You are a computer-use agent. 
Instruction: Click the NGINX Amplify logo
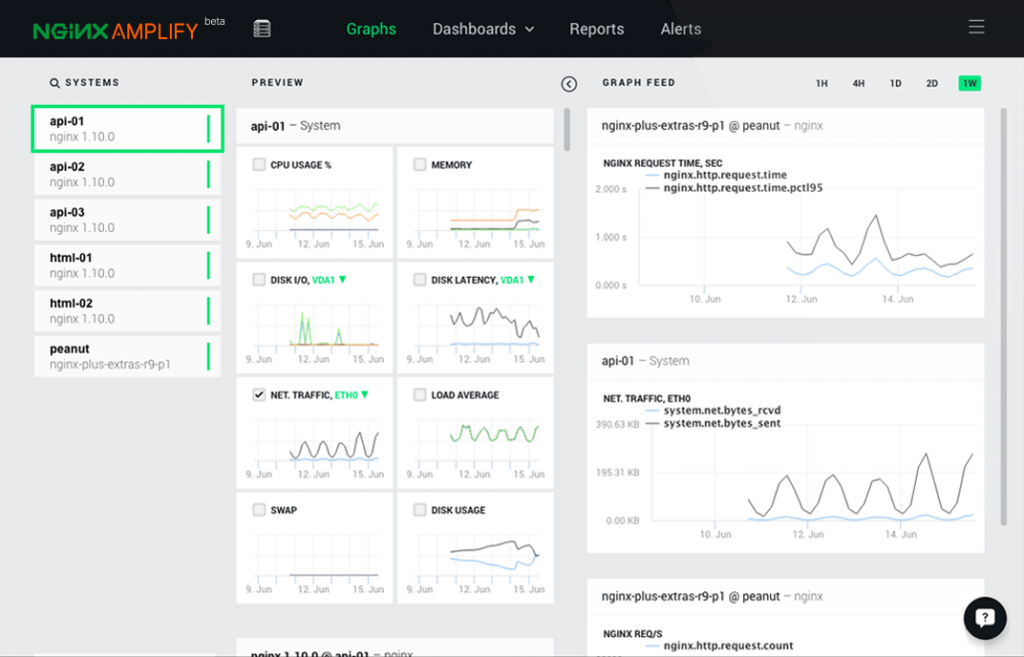[x=116, y=31]
